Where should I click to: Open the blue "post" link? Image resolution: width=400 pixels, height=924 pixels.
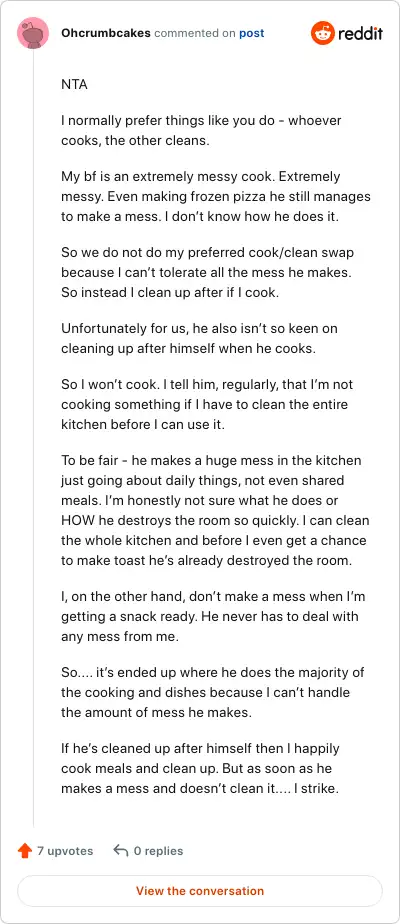point(252,33)
